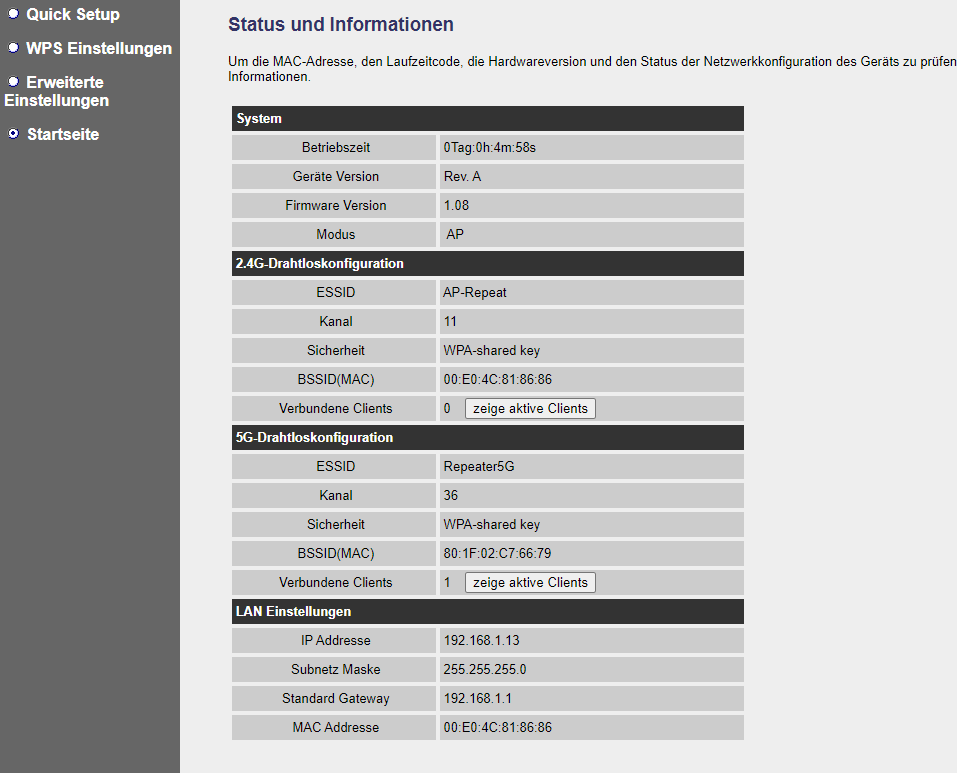The image size is (957, 773).
Task: Click the System section header bar
Action: 487,119
